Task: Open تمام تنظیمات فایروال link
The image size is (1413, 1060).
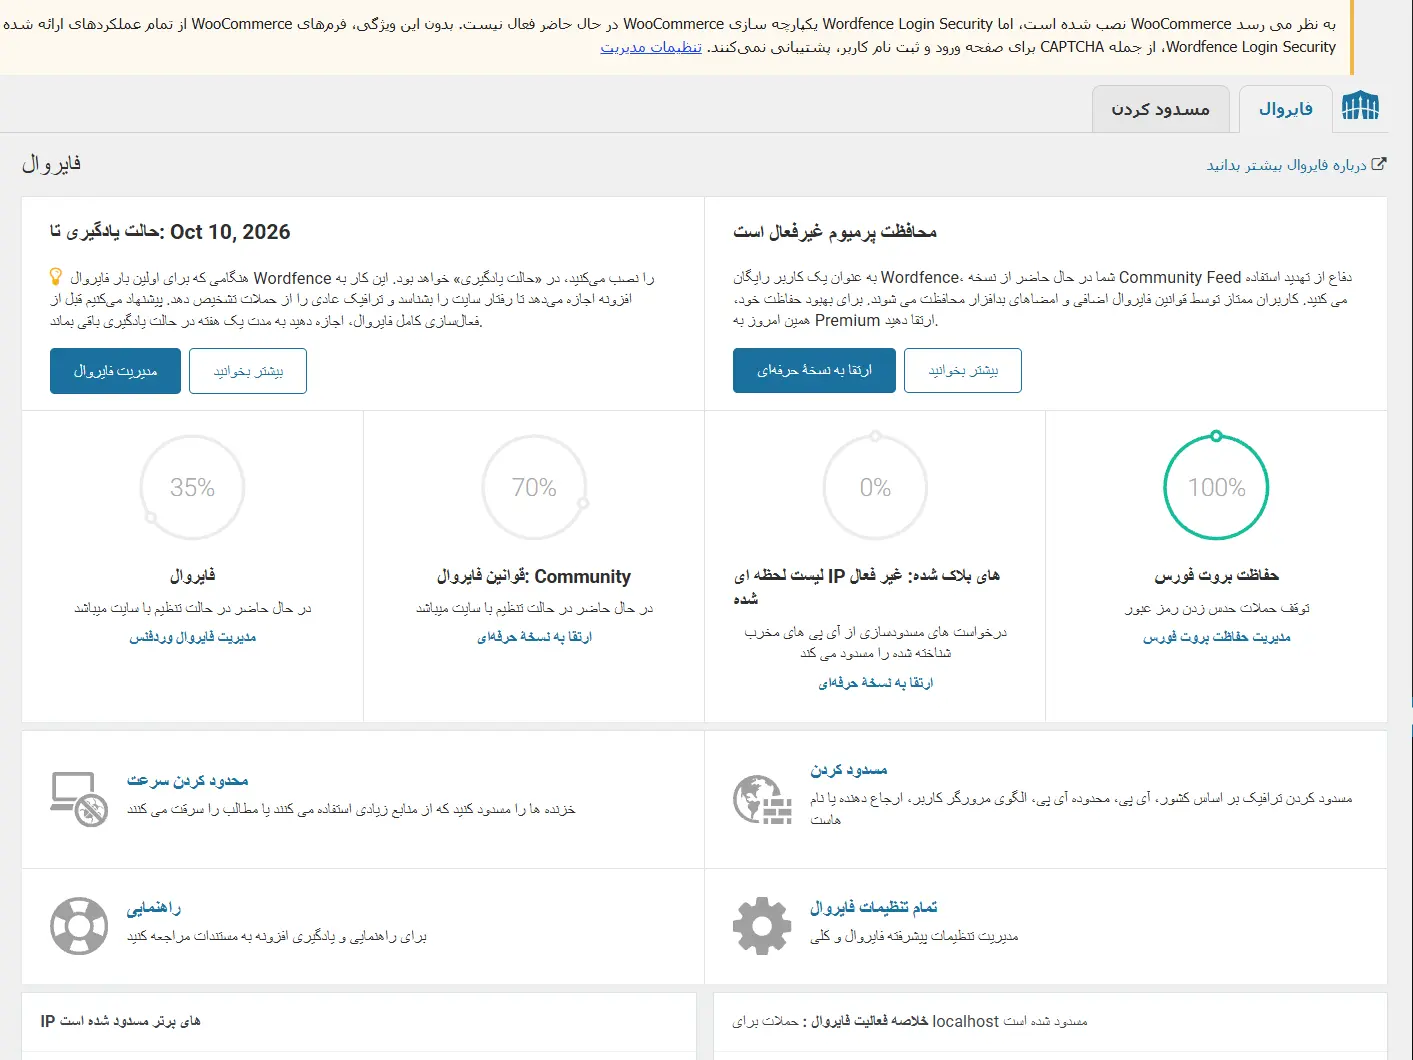Action: click(x=874, y=908)
